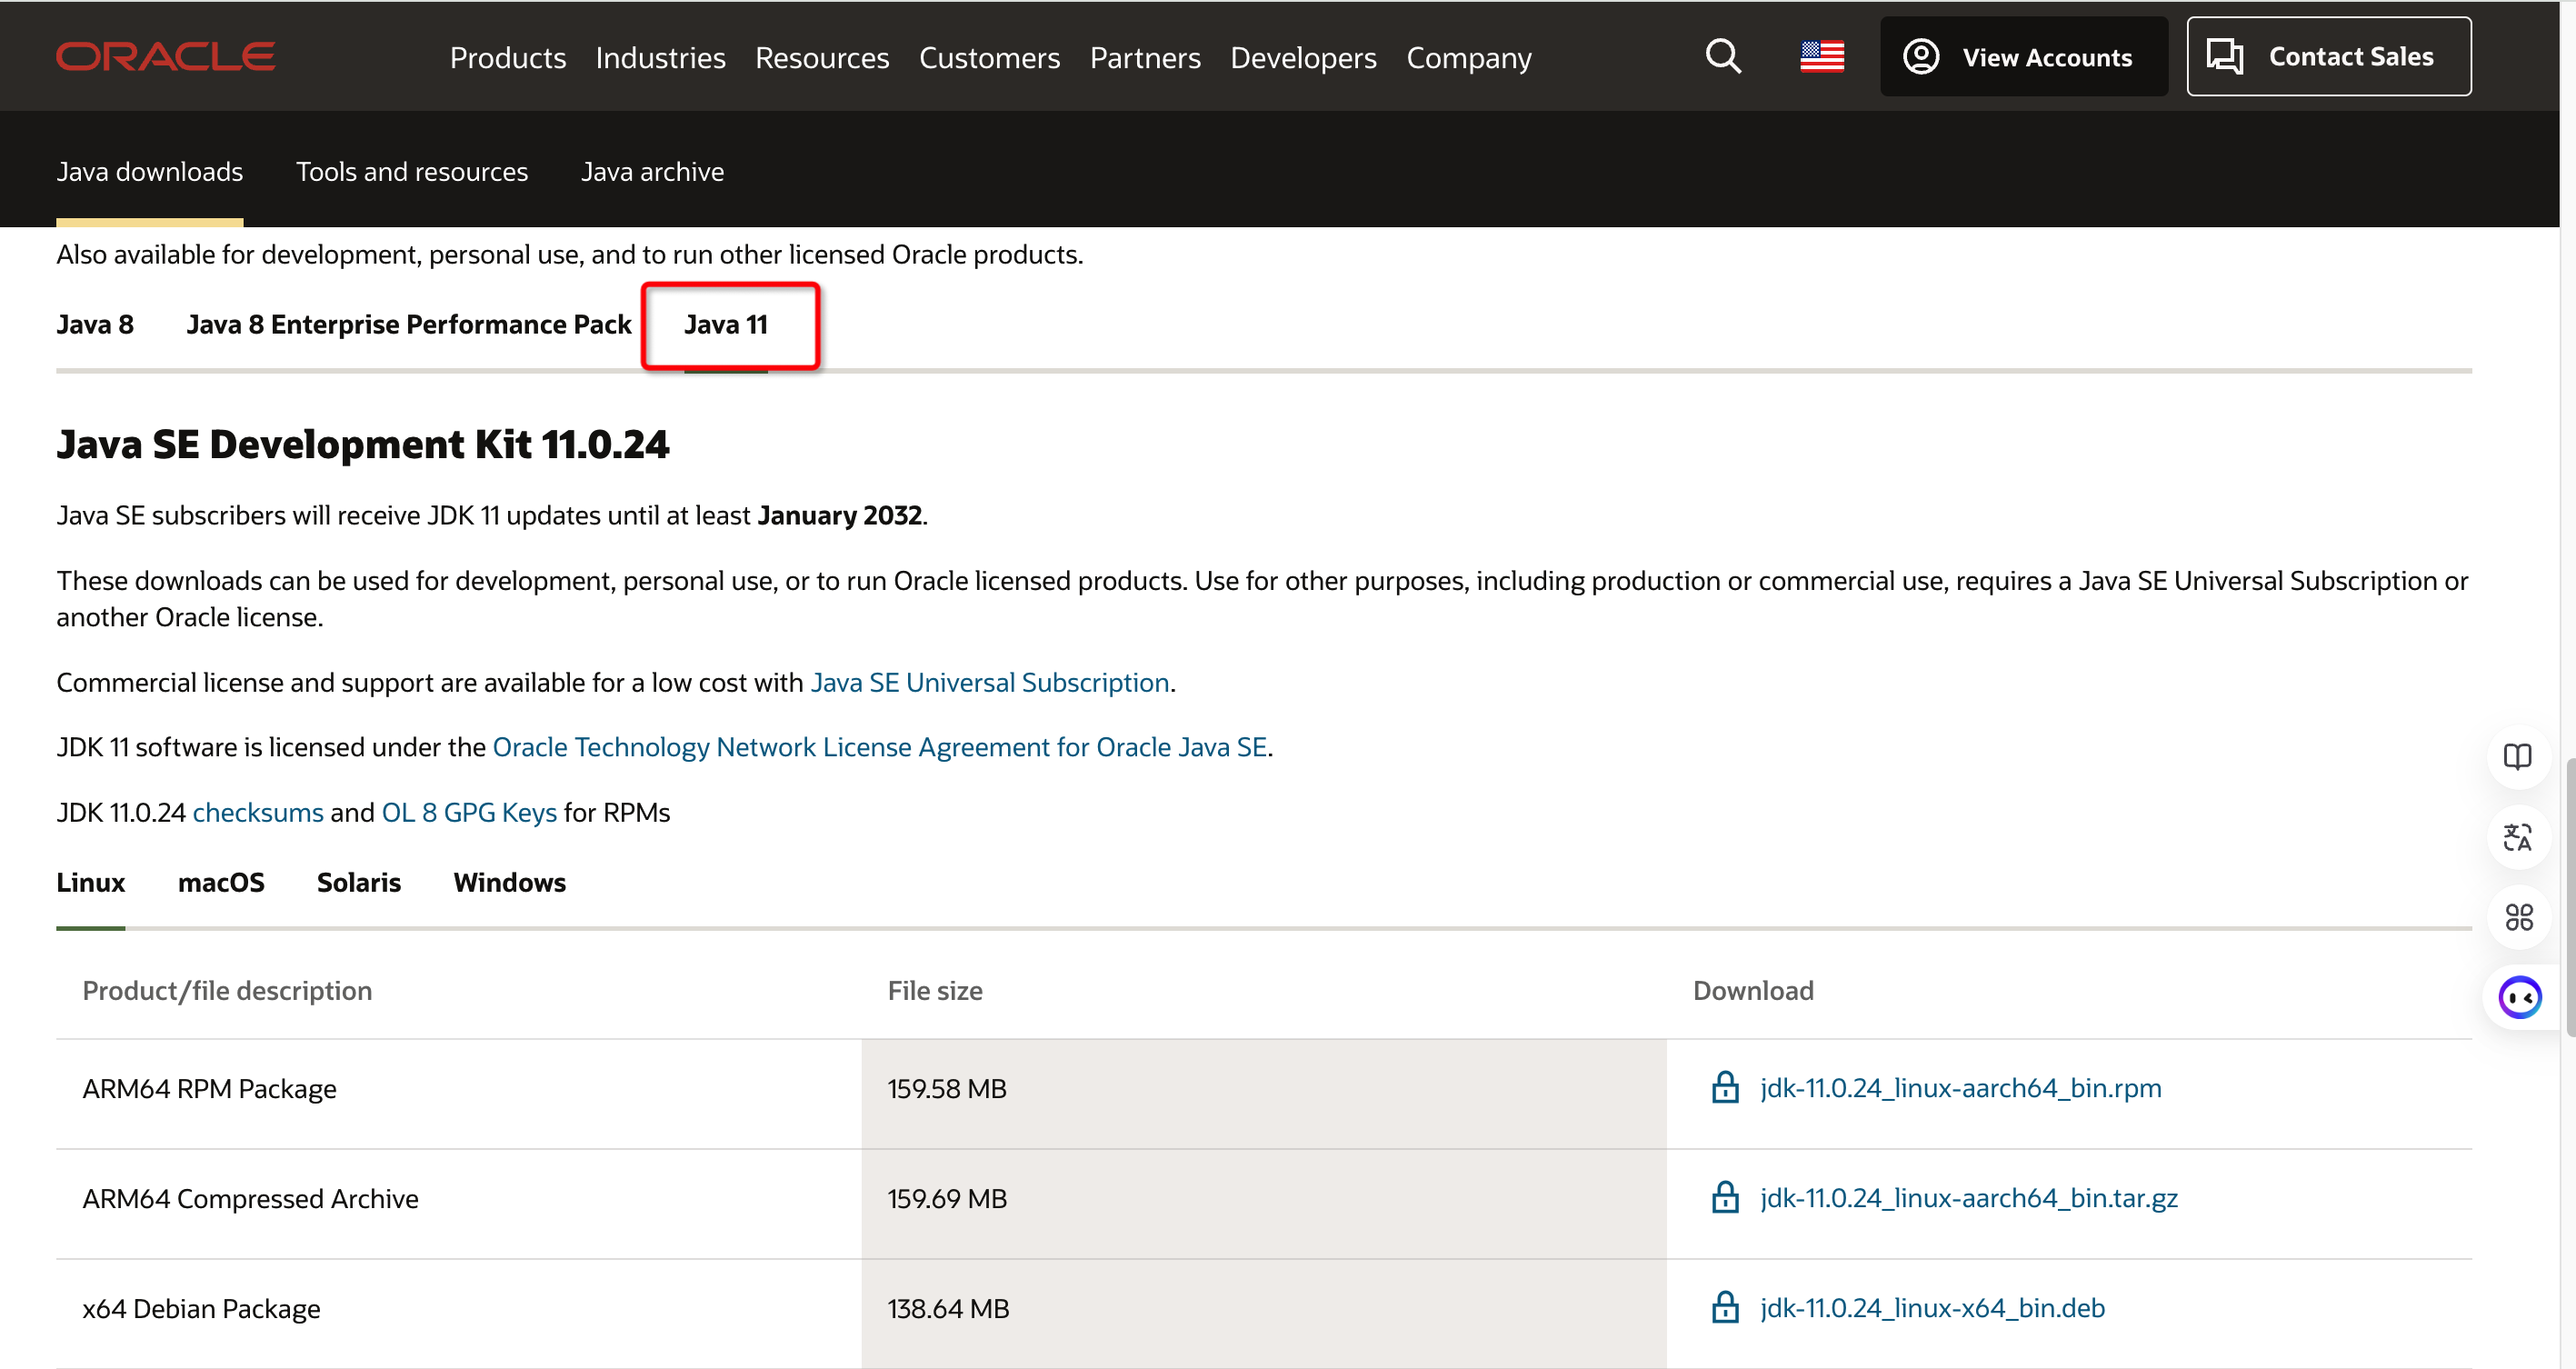Open Oracle Technology Network License Agreement link

(880, 748)
